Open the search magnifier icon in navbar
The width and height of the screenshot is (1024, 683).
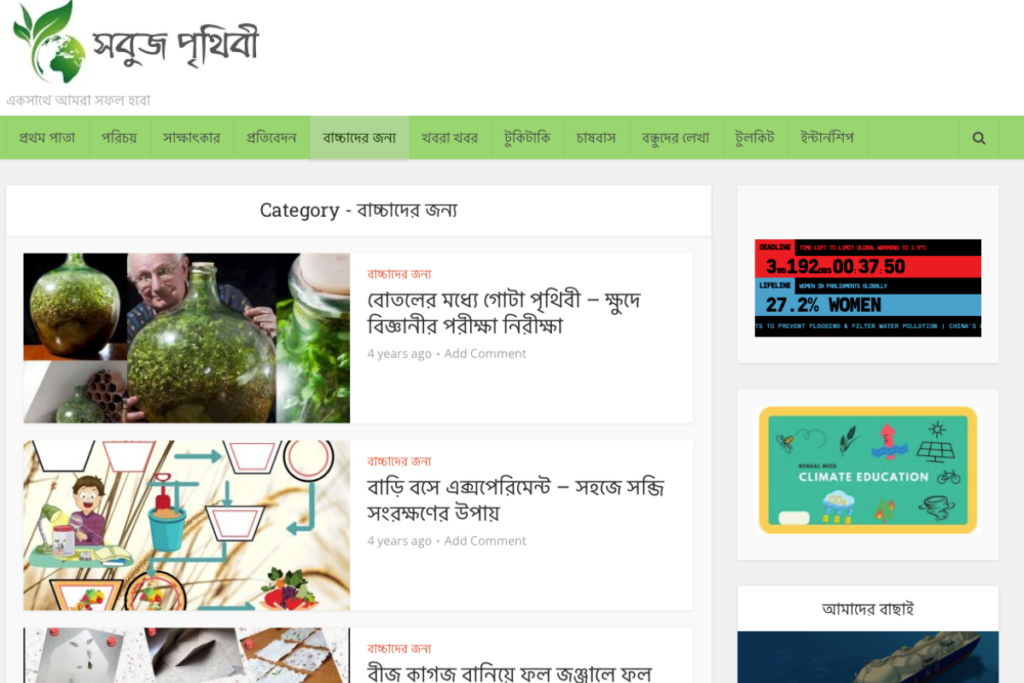click(x=978, y=138)
